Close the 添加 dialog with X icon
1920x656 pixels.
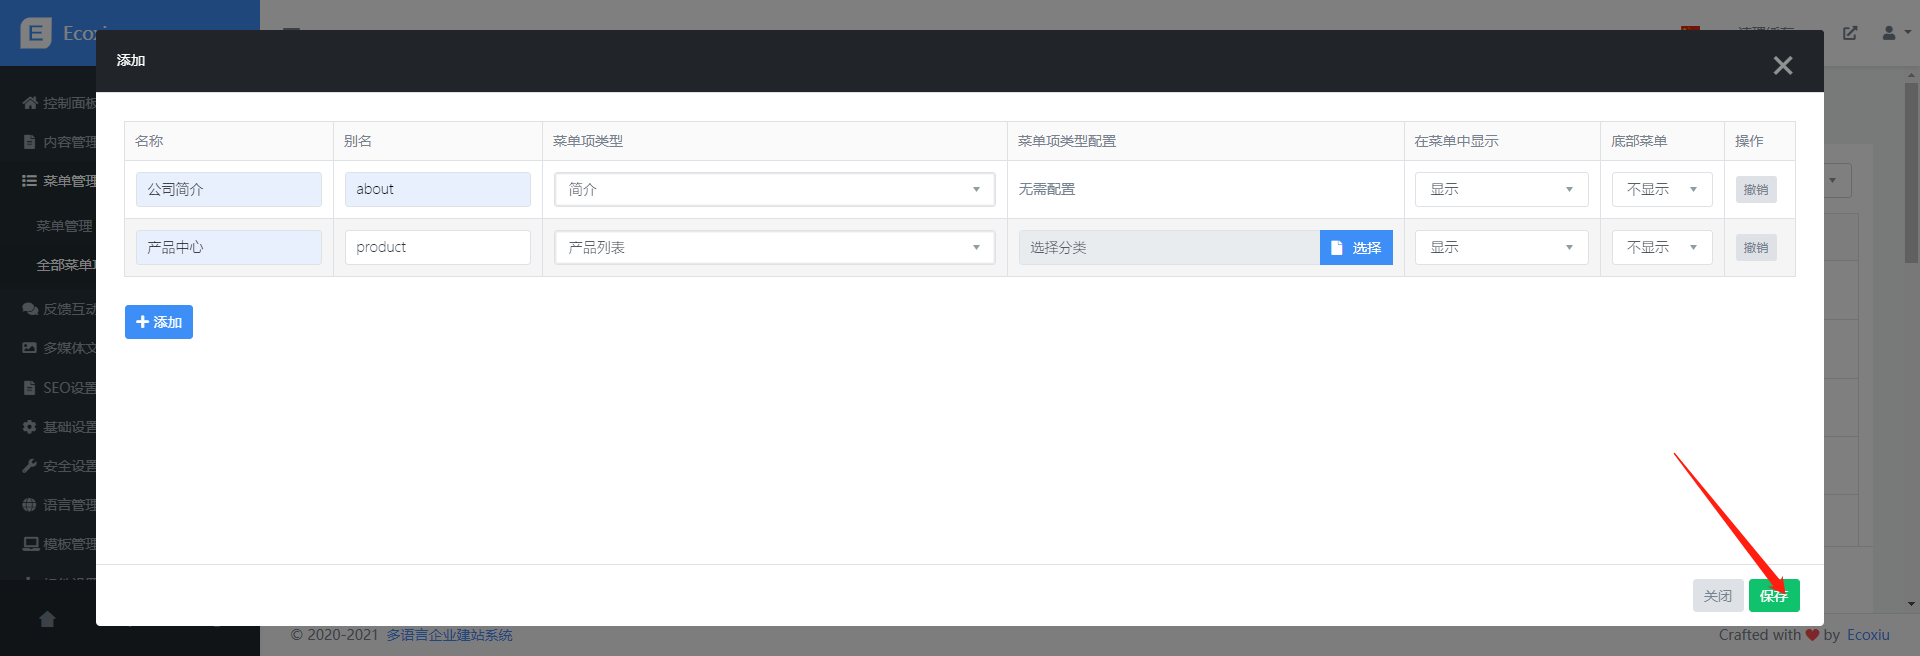tap(1782, 66)
